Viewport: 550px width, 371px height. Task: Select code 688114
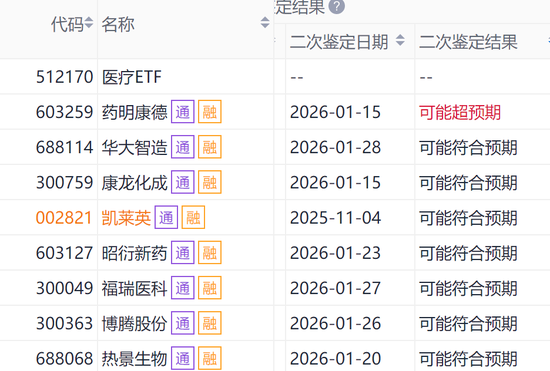65,147
